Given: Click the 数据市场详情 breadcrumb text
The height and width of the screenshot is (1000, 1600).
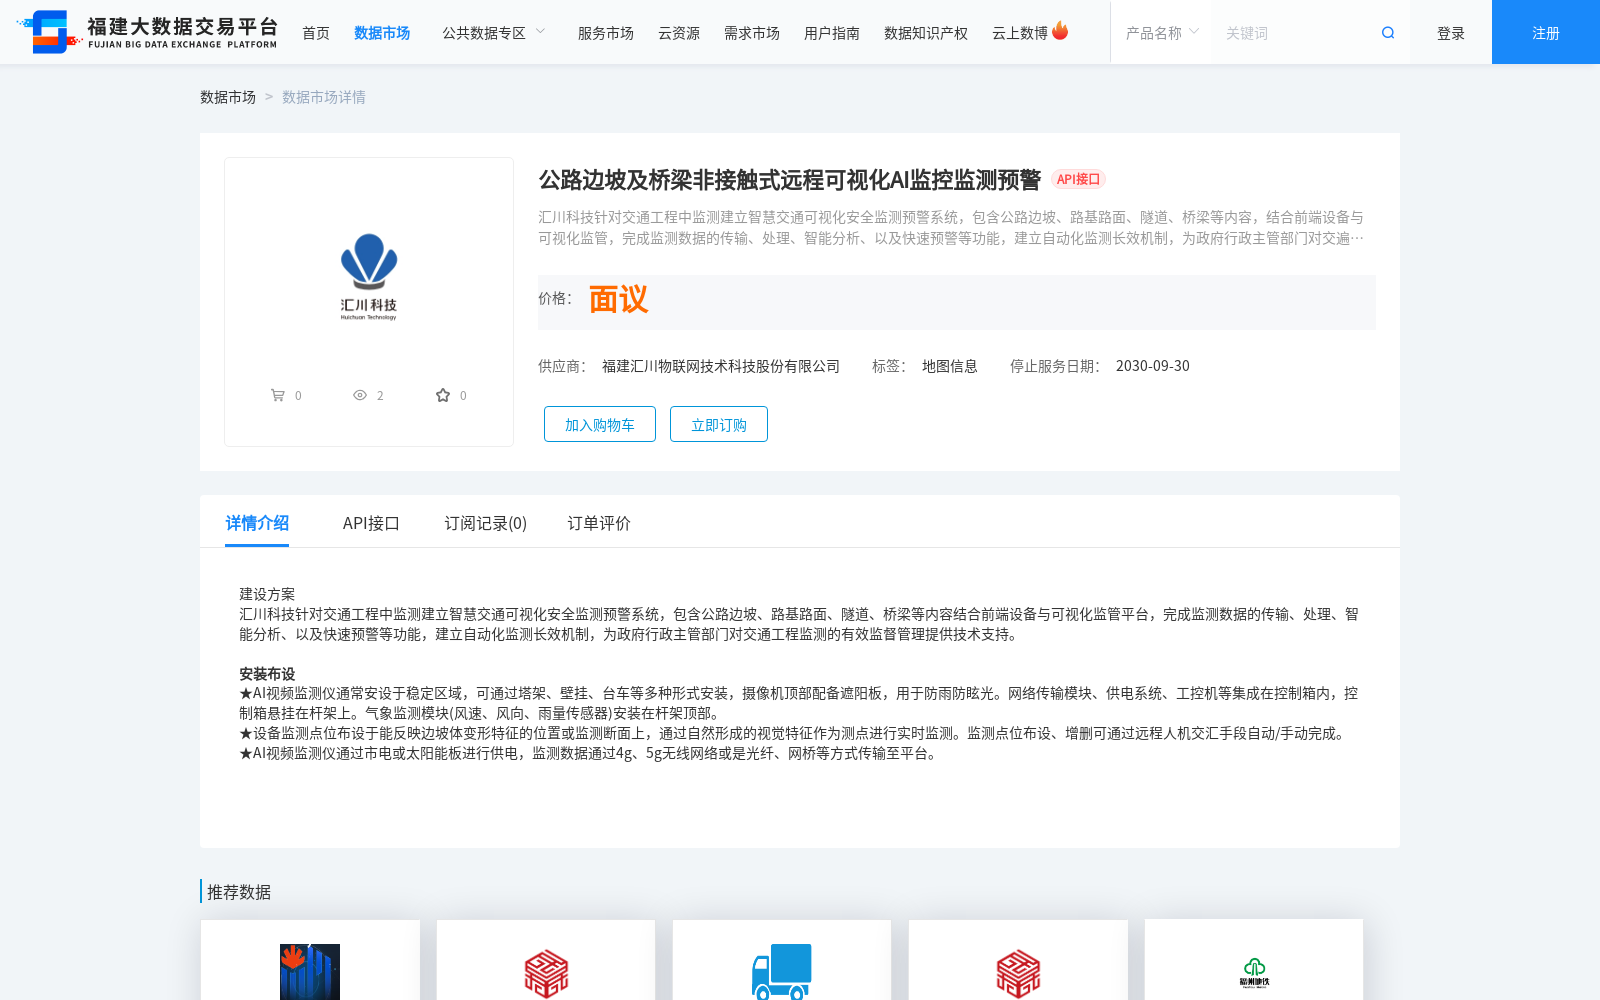Looking at the screenshot, I should pos(324,97).
